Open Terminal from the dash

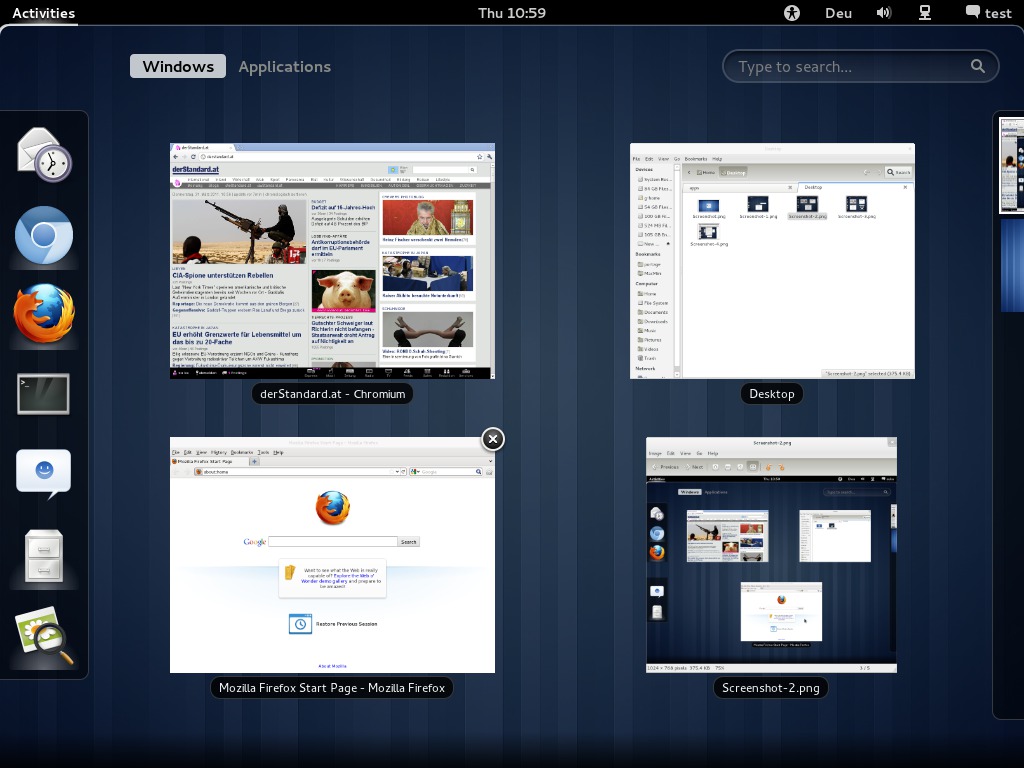[x=44, y=394]
